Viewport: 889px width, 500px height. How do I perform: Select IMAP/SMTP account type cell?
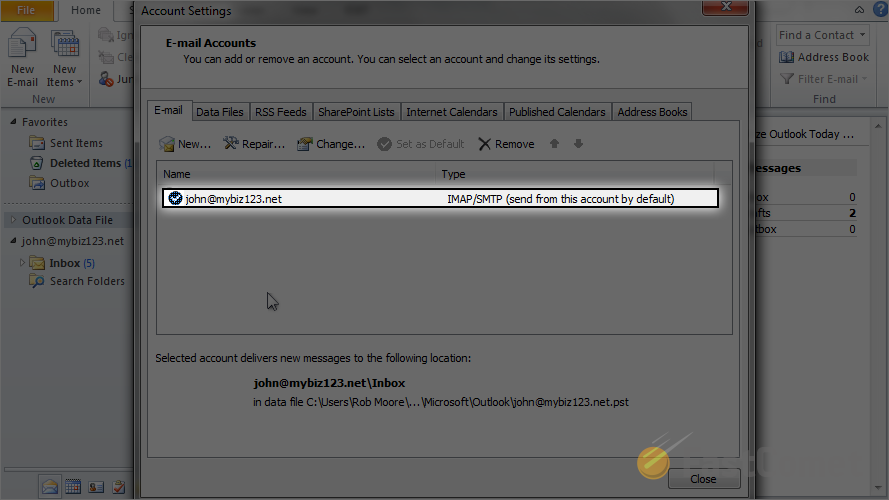(x=560, y=199)
